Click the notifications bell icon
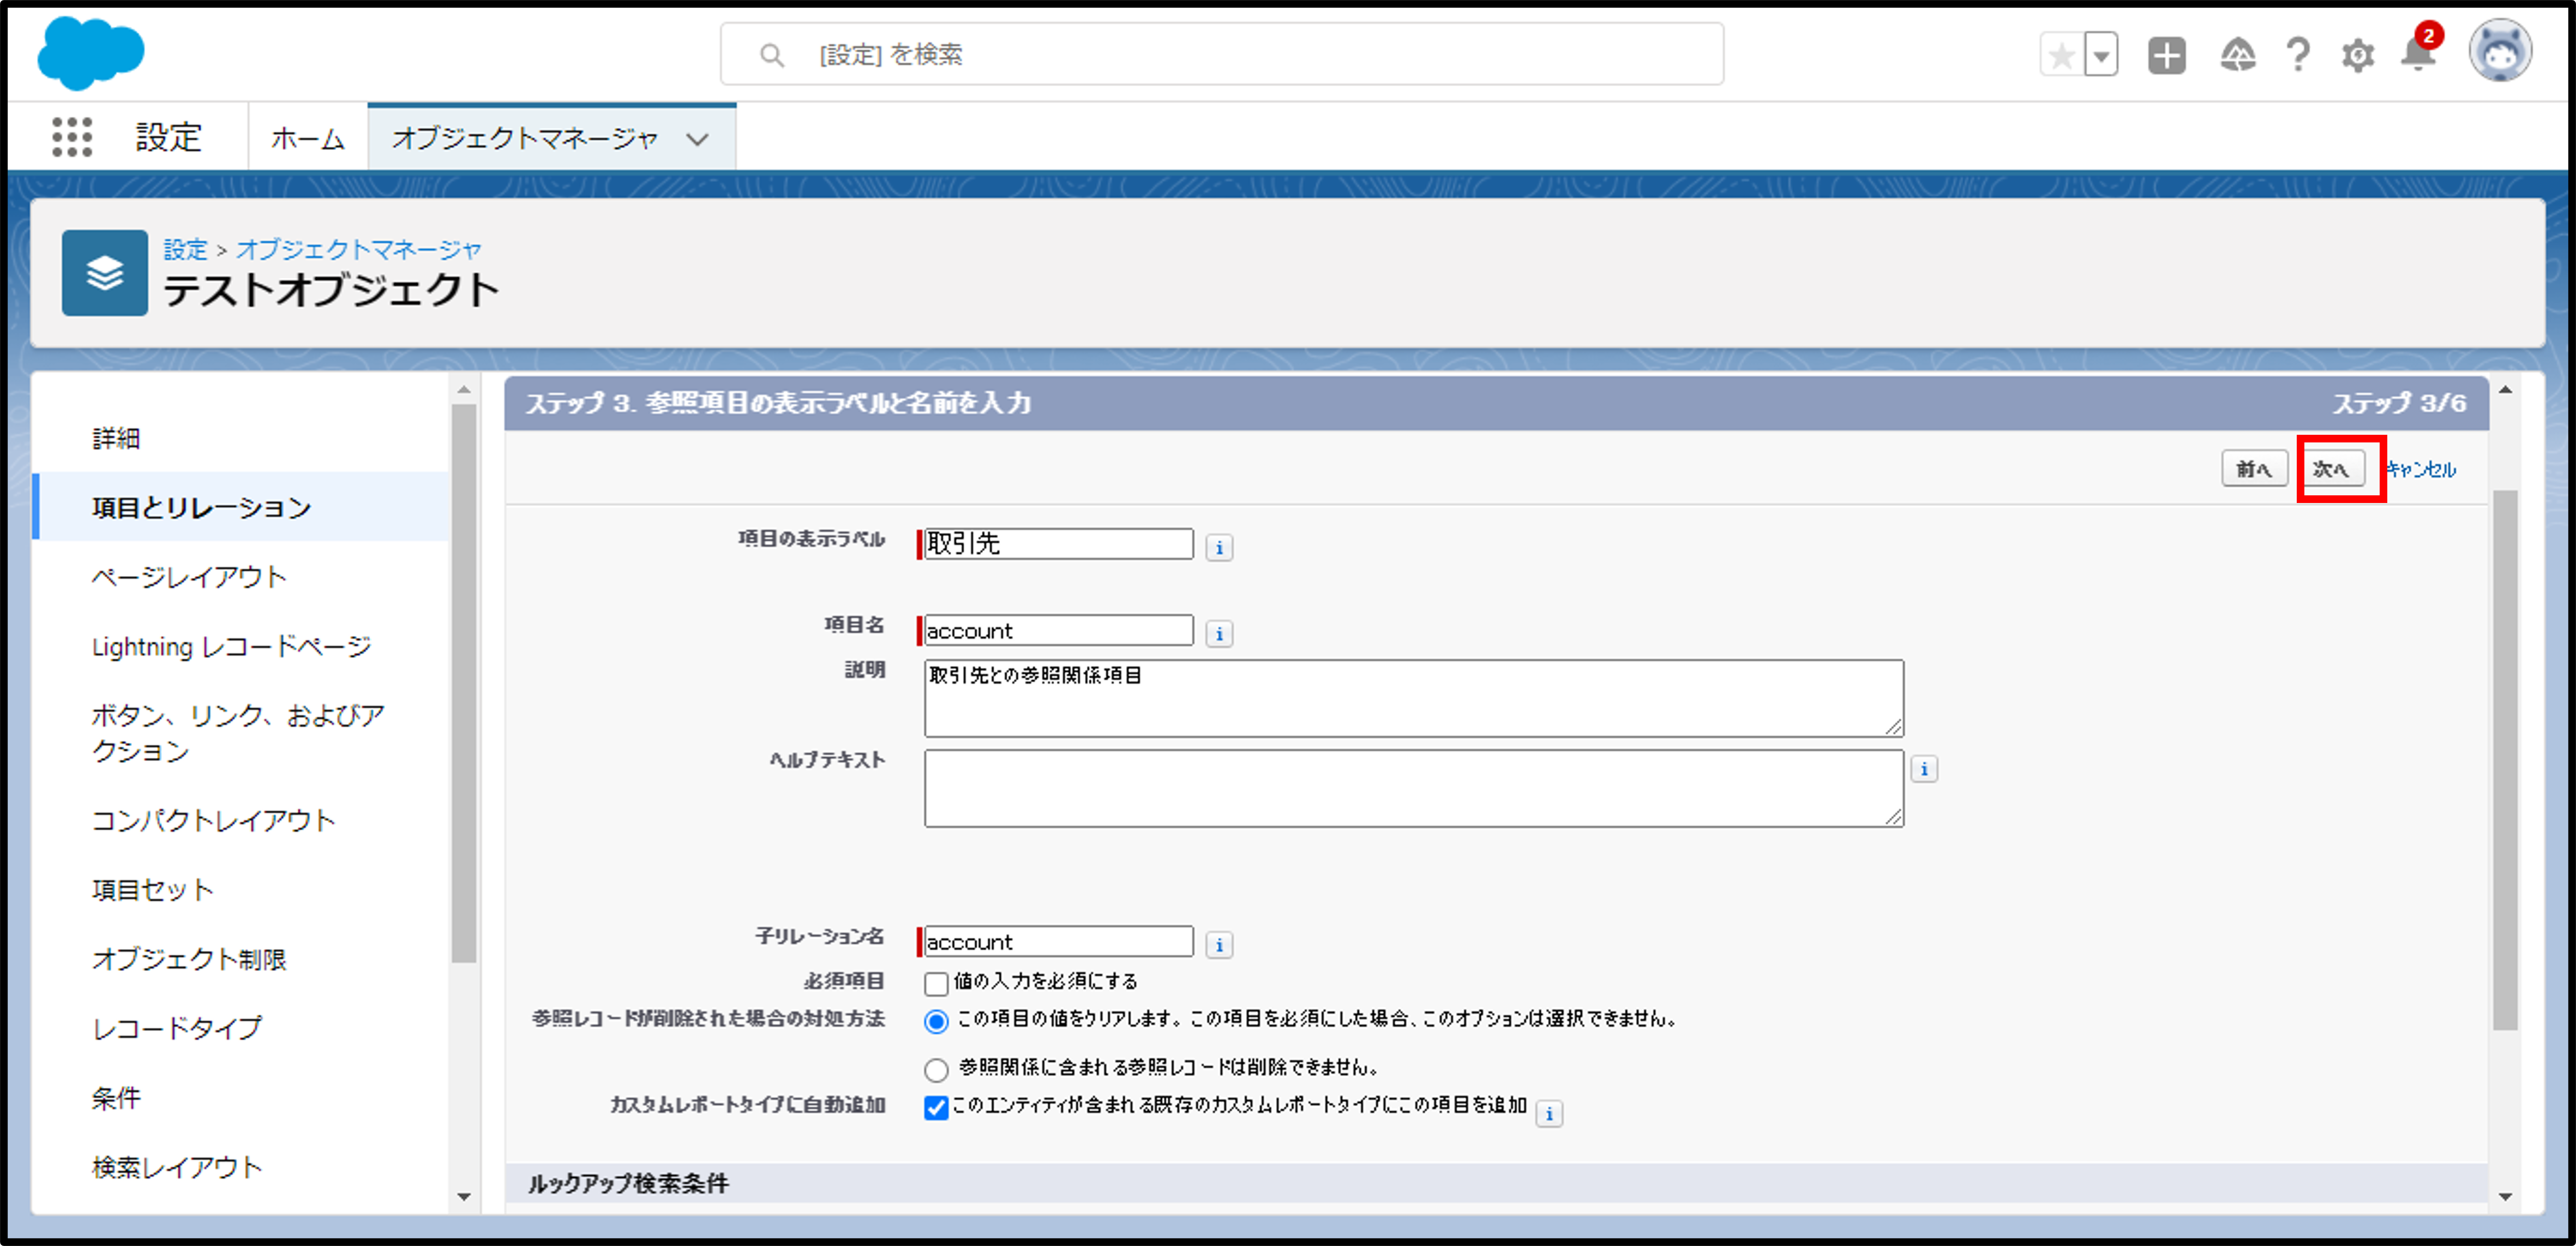 coord(2417,55)
